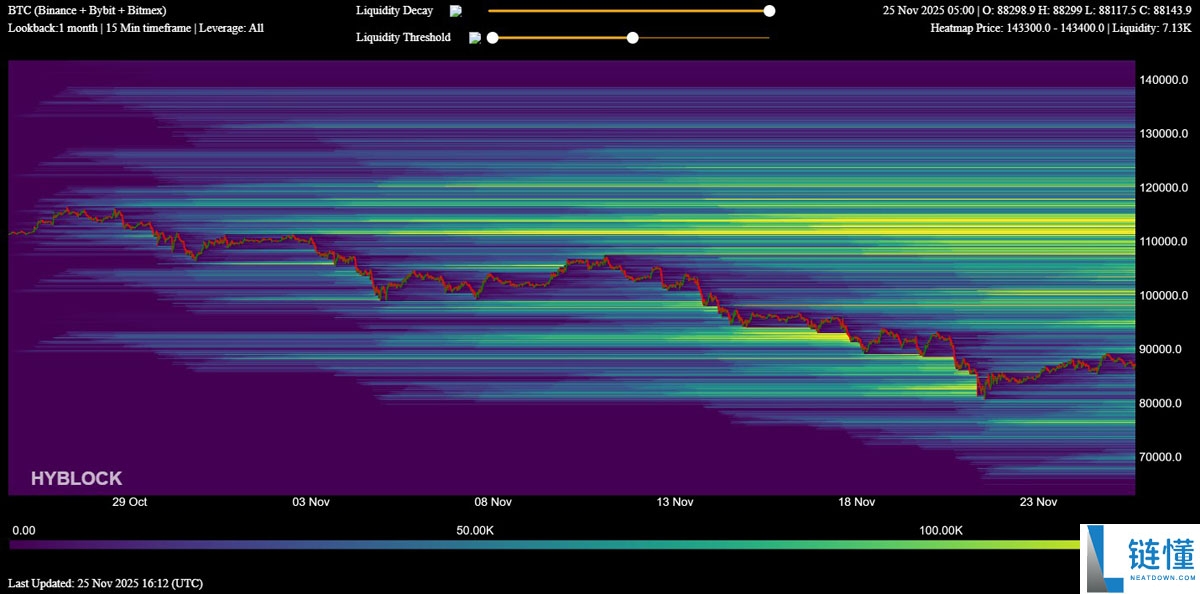Screen dimensions: 1200x594
Task: Click the 08 Nov date label
Action: pyautogui.click(x=493, y=502)
